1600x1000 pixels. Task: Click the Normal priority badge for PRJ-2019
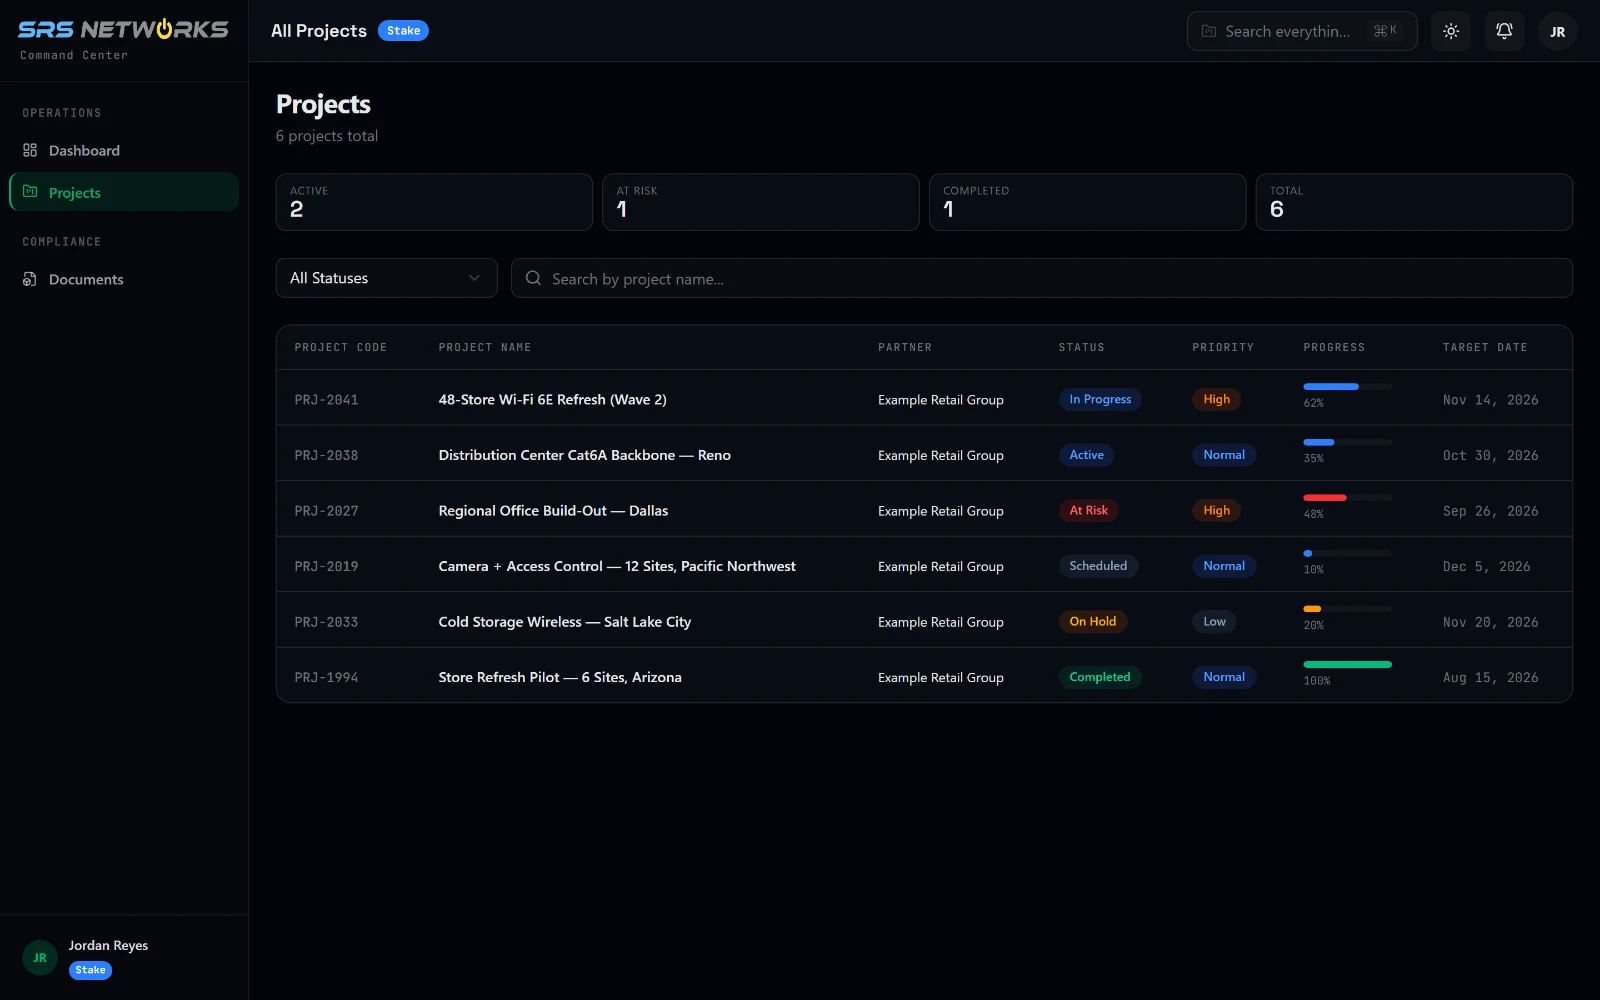click(x=1224, y=566)
